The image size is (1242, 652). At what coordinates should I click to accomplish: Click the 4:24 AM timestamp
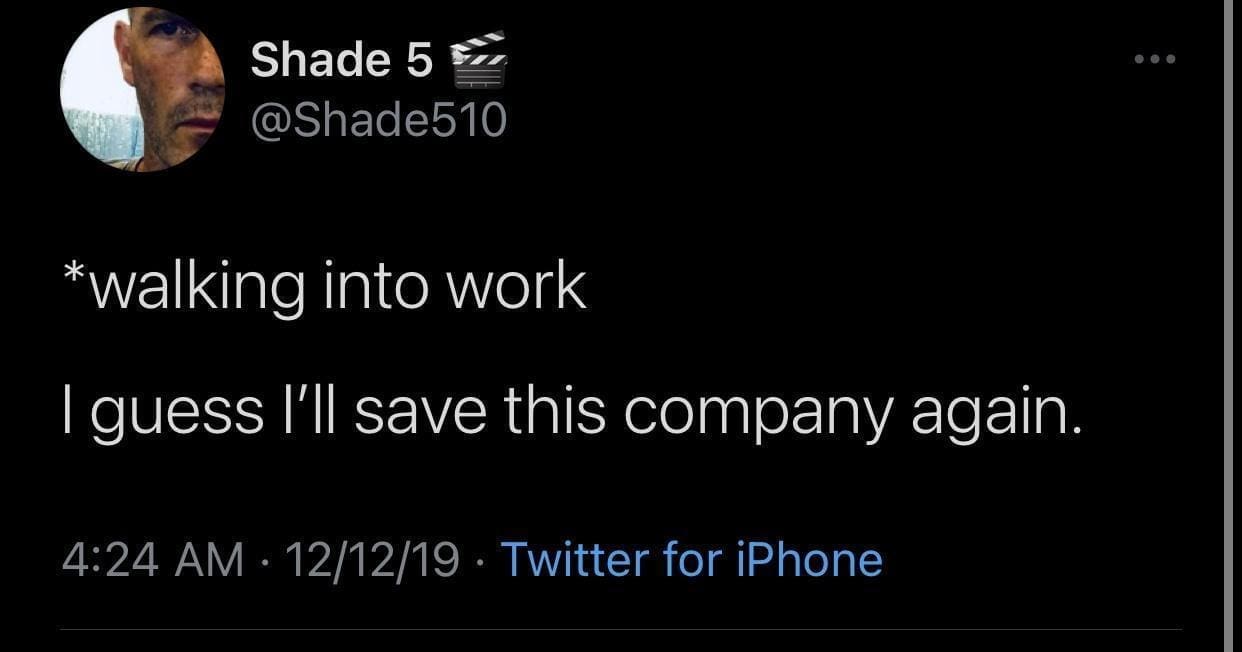[153, 559]
